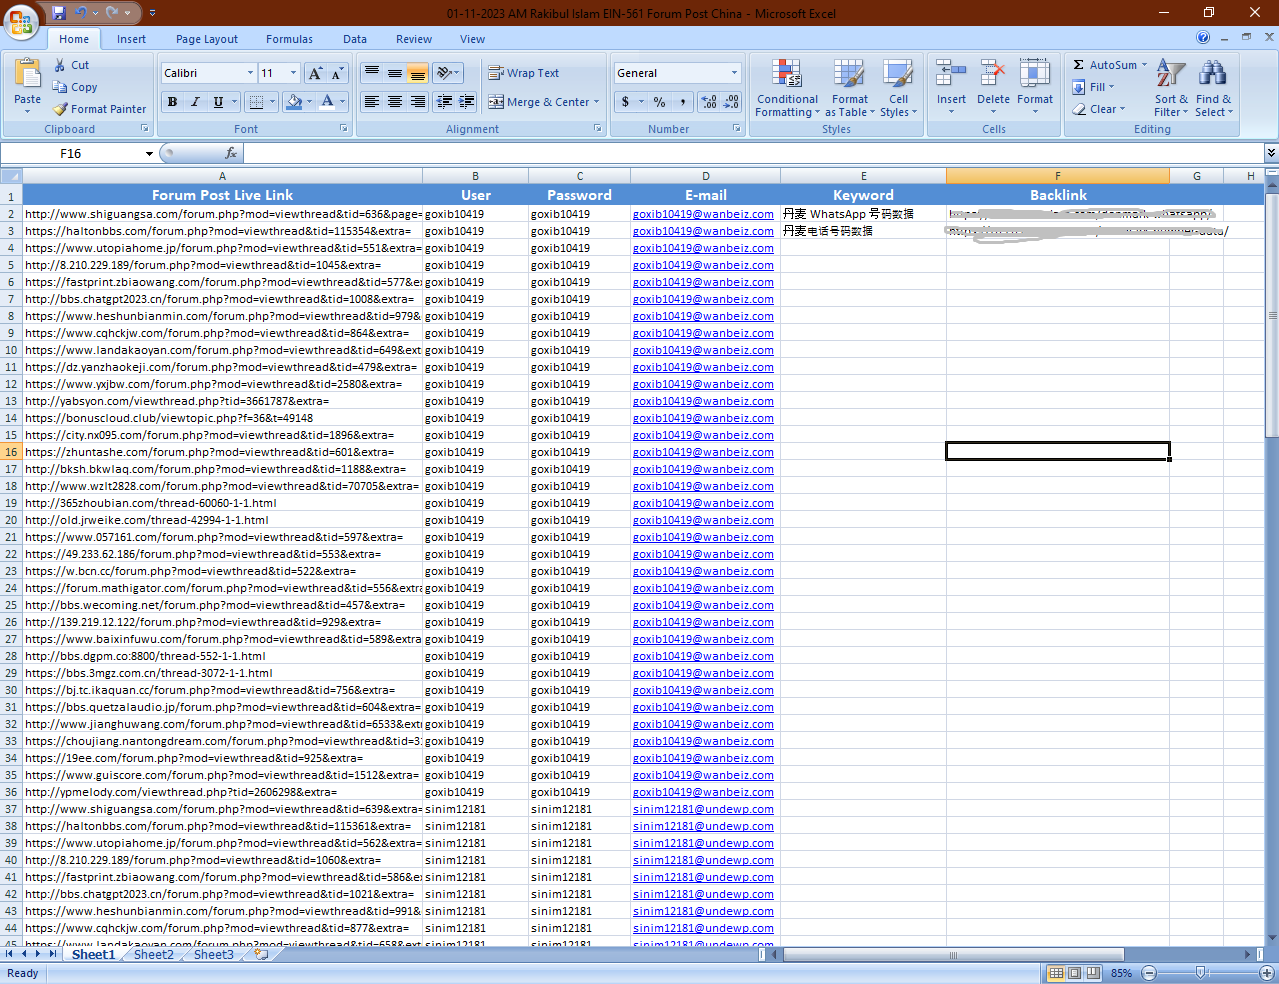The width and height of the screenshot is (1279, 984).
Task: Toggle Bold formatting
Action: coord(172,102)
